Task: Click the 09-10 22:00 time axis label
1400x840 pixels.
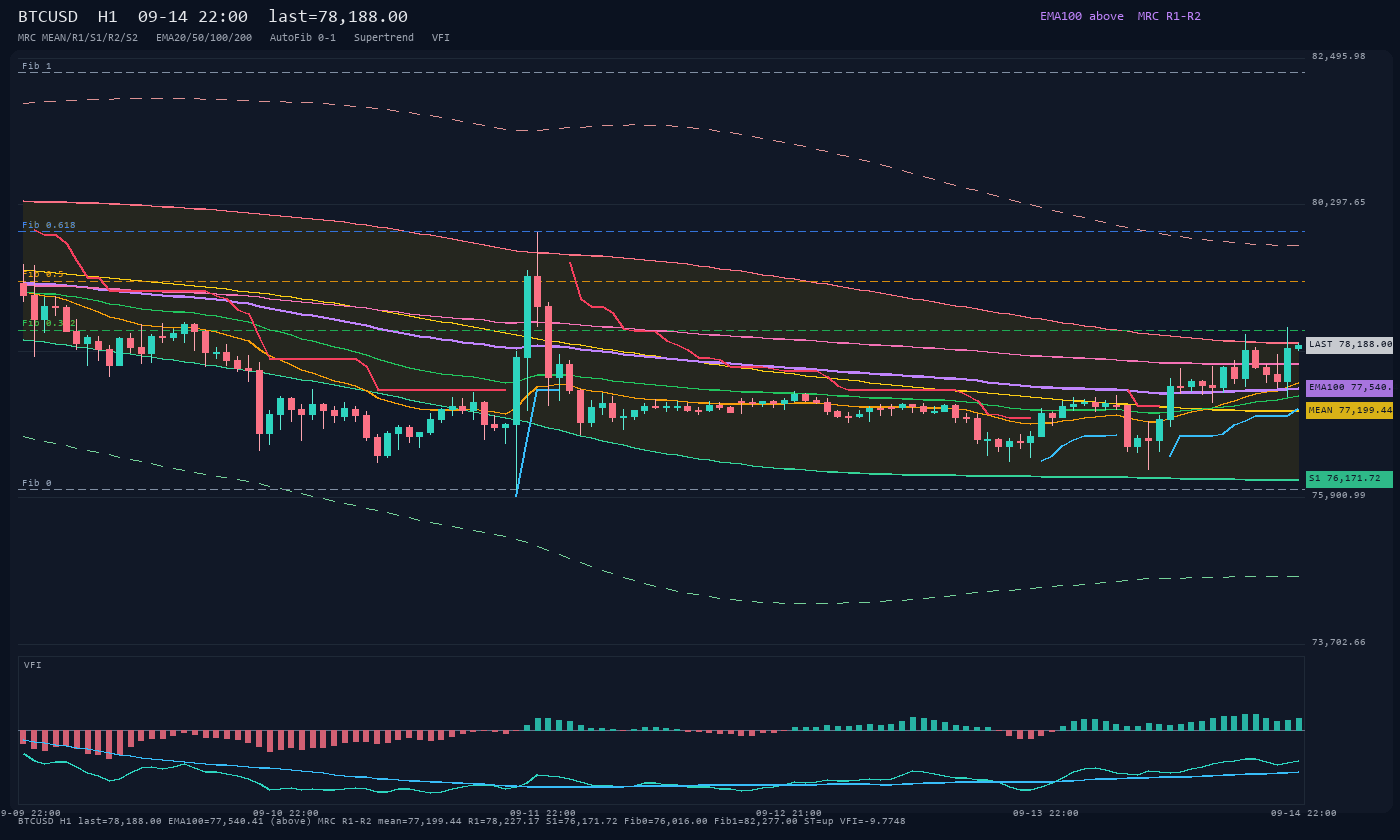Action: pos(286,813)
